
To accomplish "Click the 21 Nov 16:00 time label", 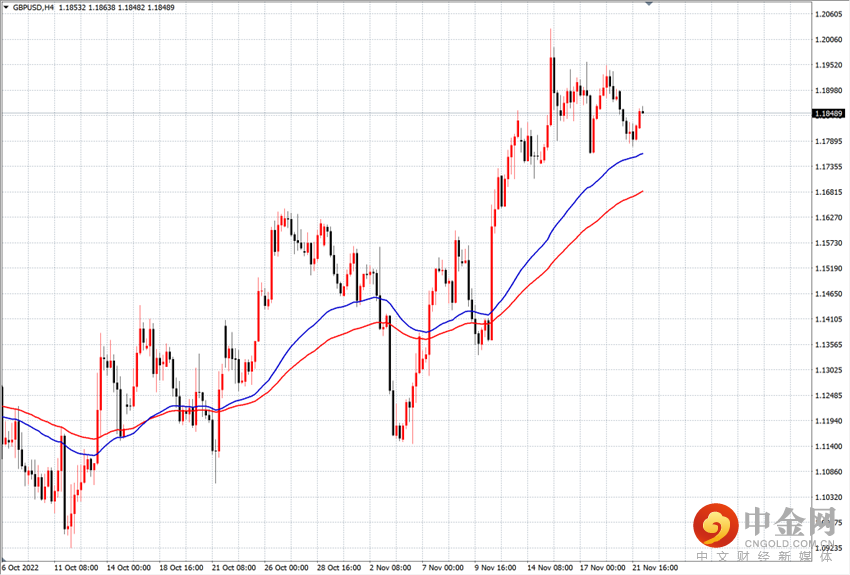I will tap(655, 567).
